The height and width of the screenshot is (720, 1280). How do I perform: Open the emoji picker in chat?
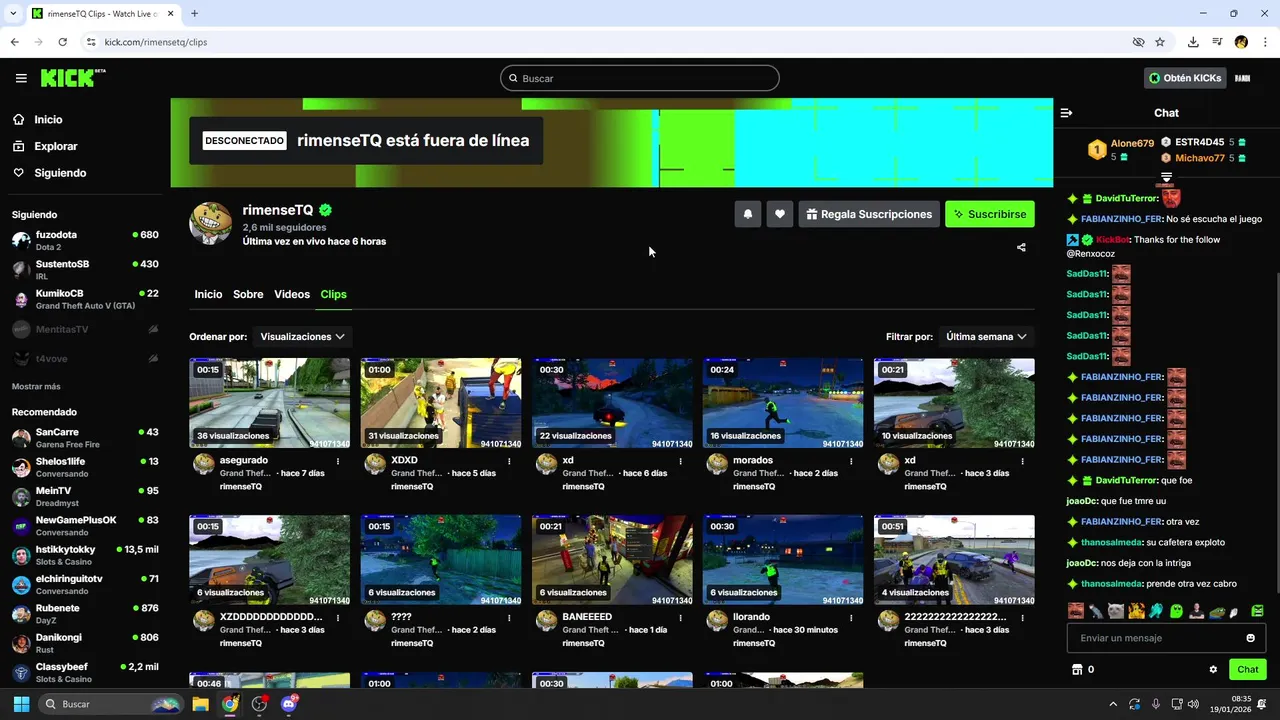click(x=1250, y=638)
